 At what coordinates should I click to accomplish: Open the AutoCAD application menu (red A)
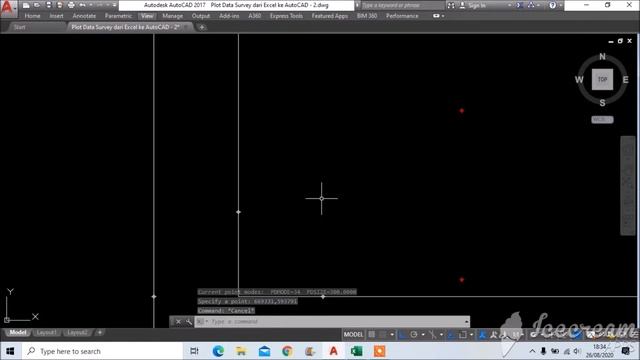[x=8, y=9]
